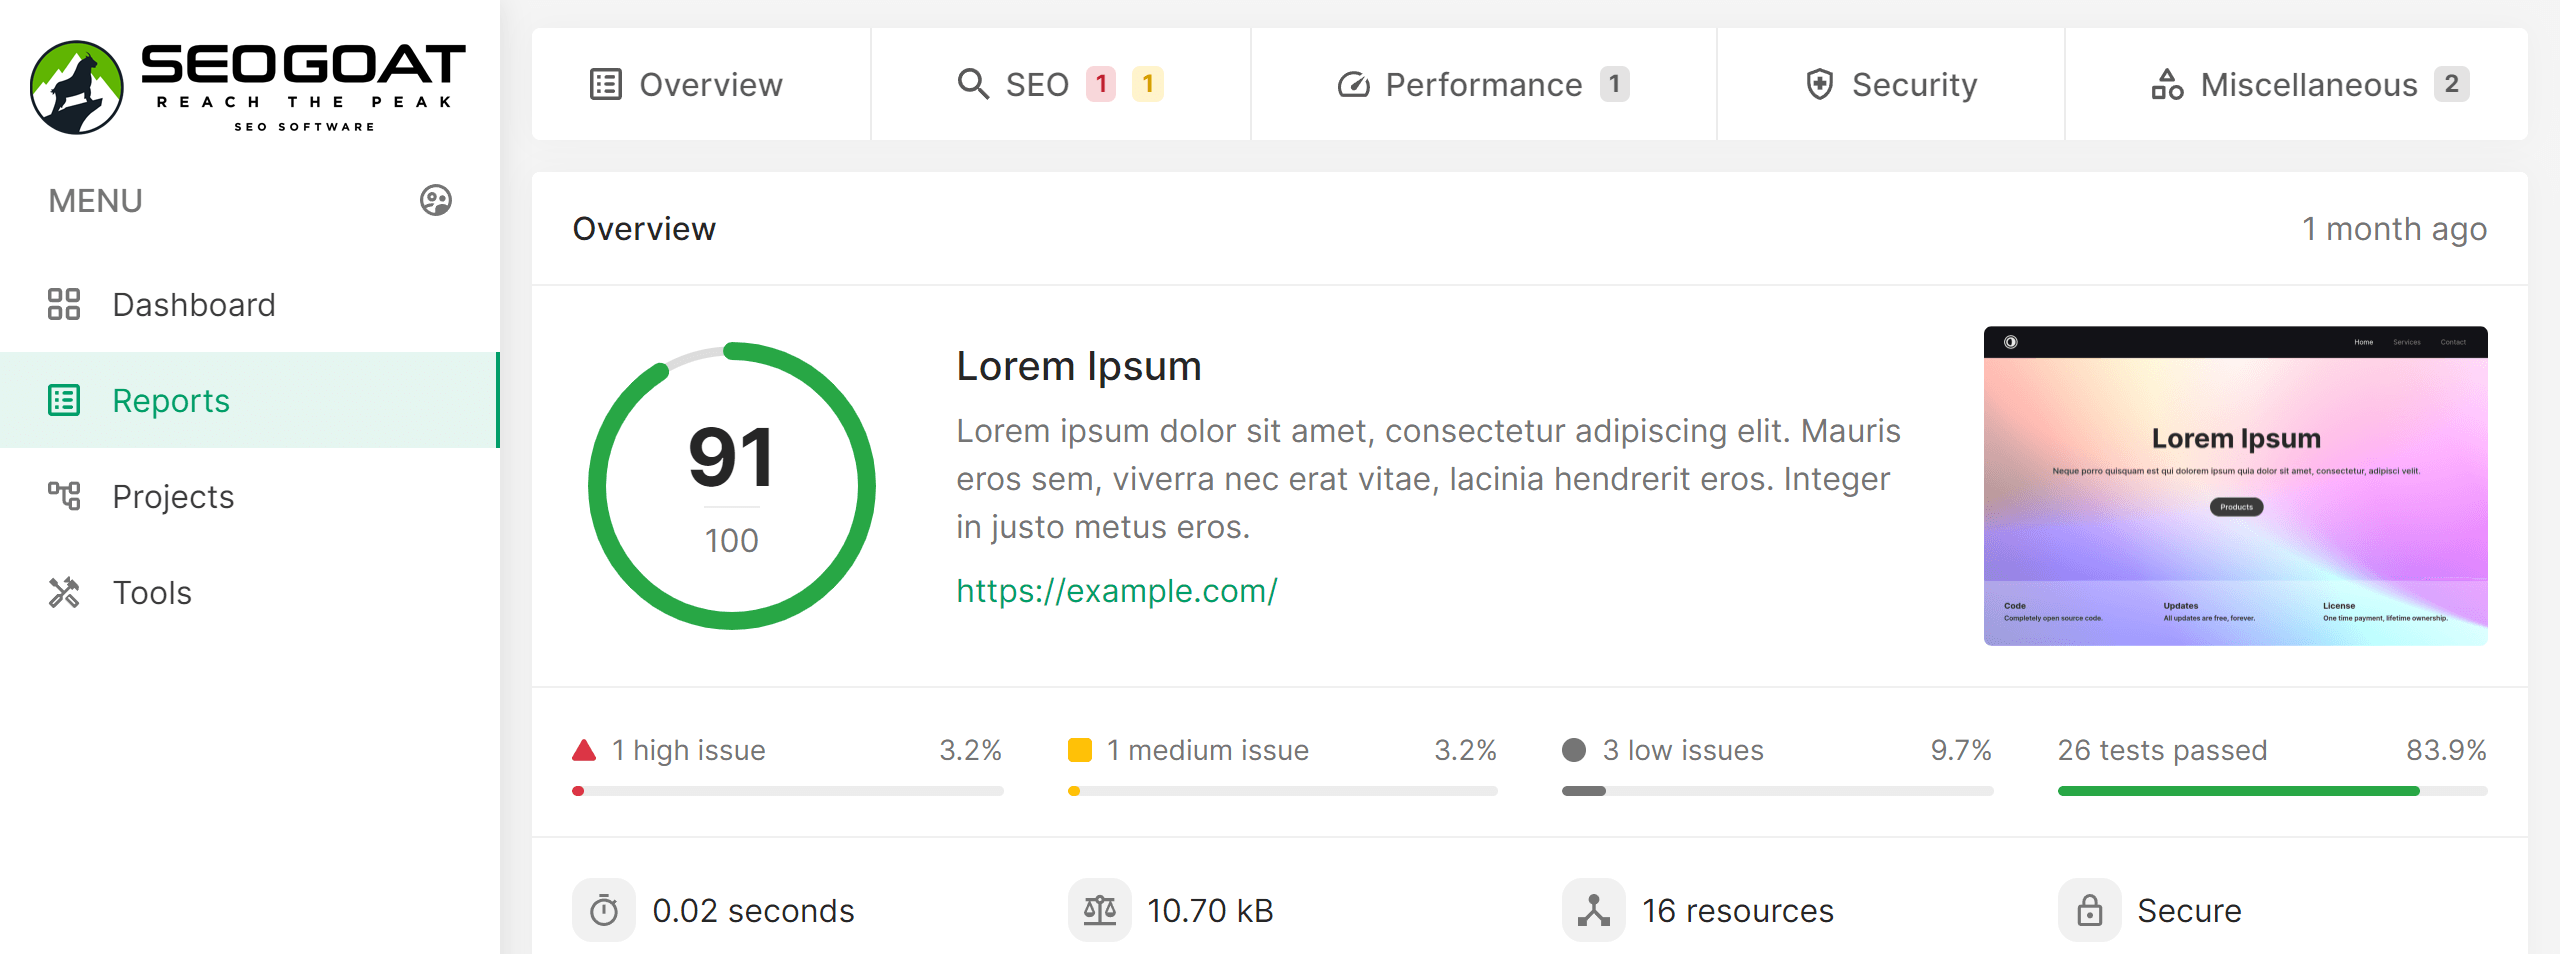2560x954 pixels.
Task: Switch to the SEO tab
Action: (x=1060, y=85)
